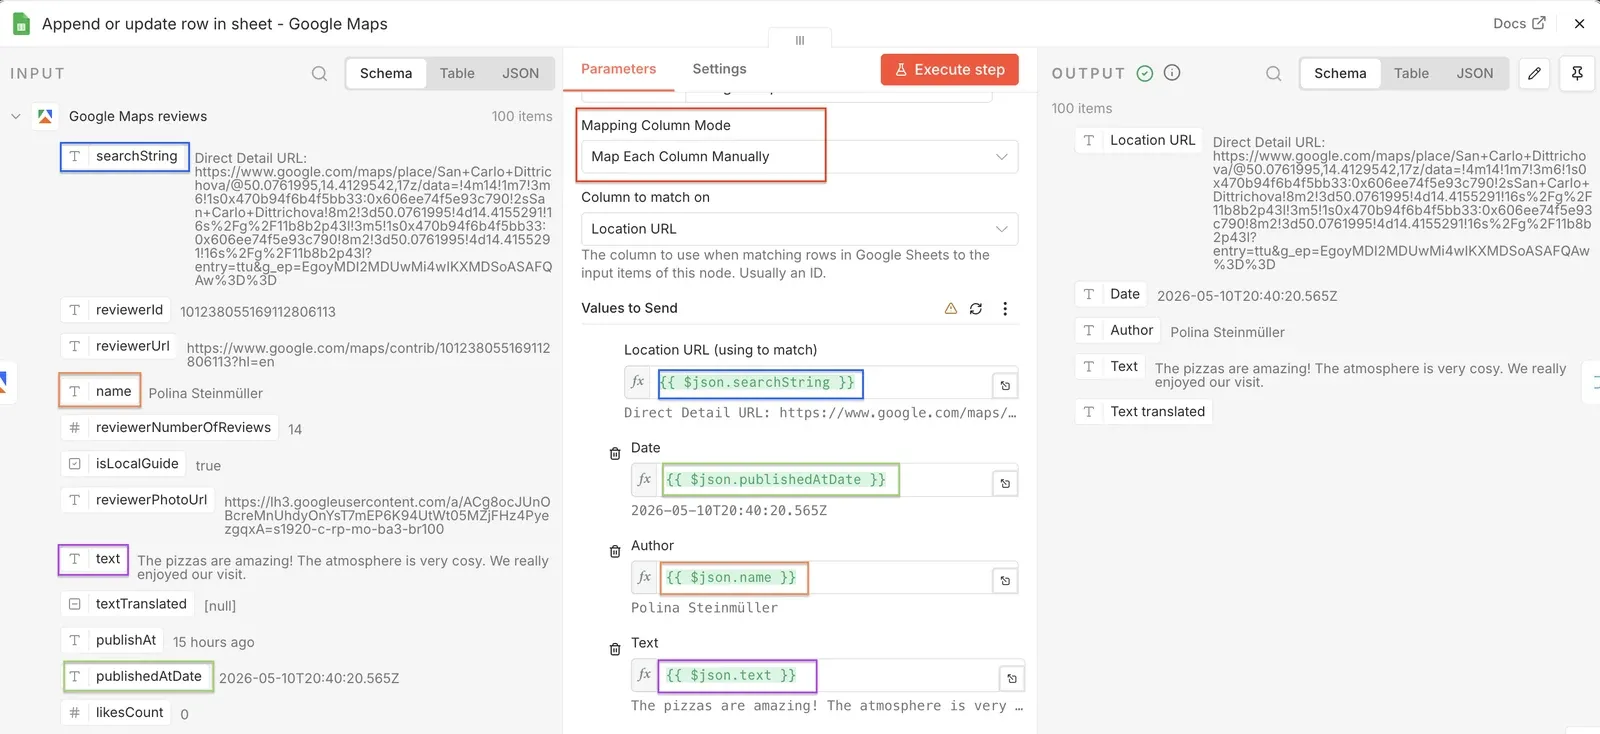
Task: Delete the Date field mapping
Action: 615,453
